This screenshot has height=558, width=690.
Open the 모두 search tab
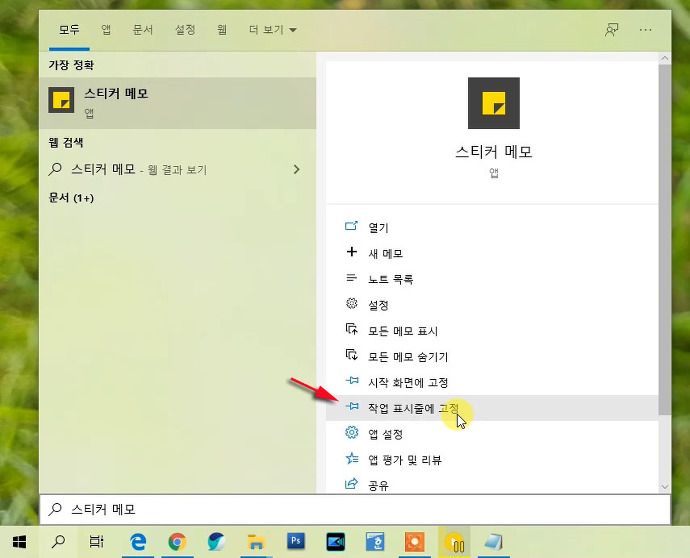69,30
